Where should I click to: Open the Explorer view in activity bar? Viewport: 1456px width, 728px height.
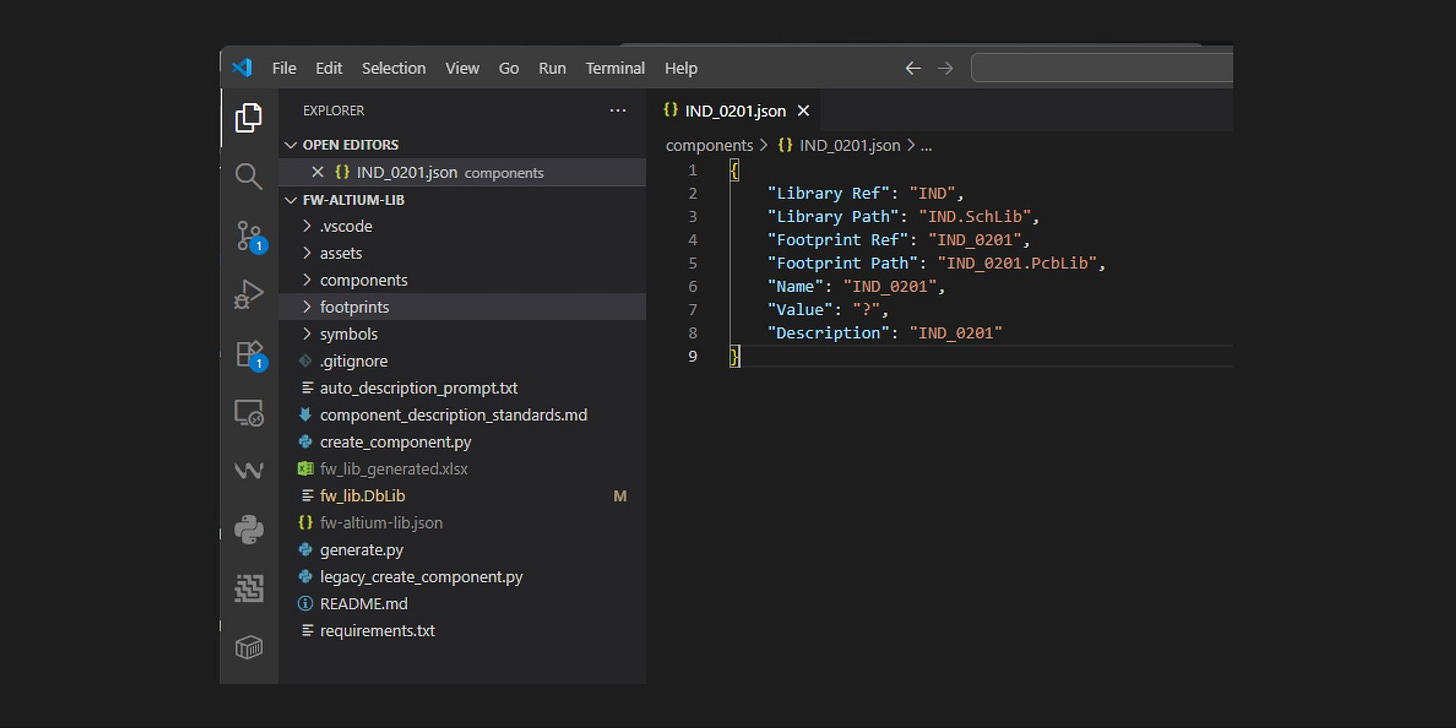[x=248, y=118]
